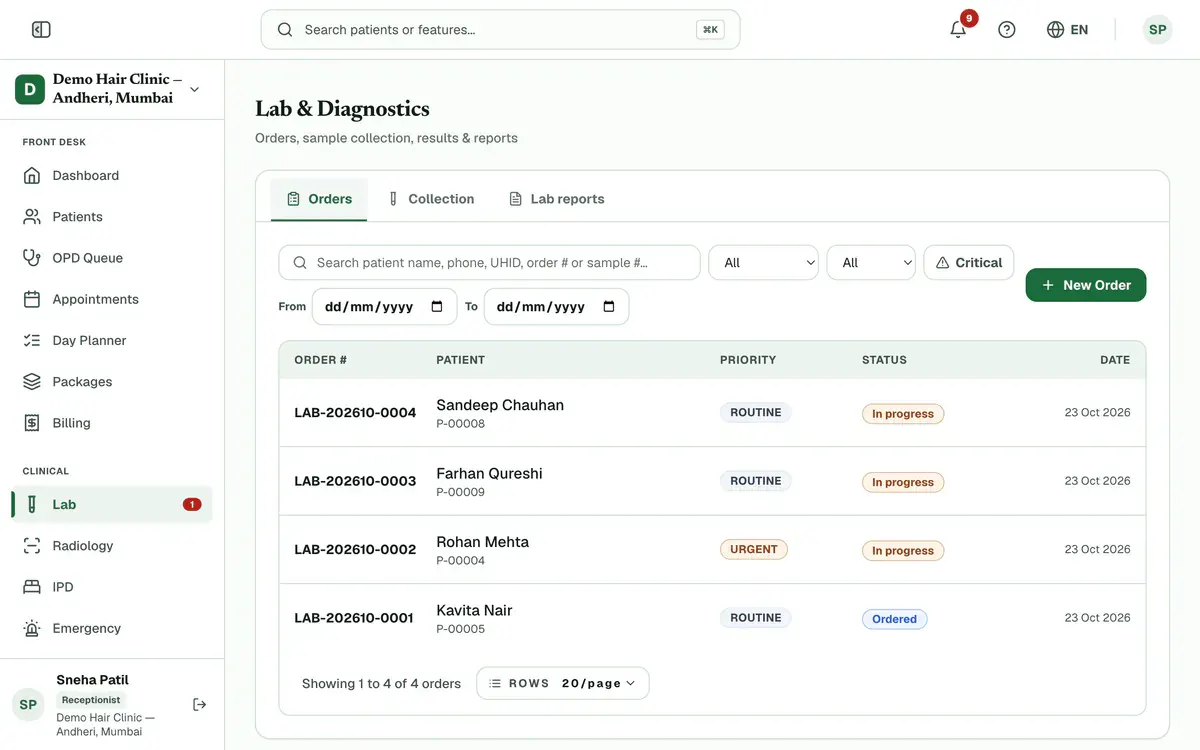Click Farhan Qureshi's ROUTINE priority badge
This screenshot has width=1200, height=750.
[x=756, y=481]
